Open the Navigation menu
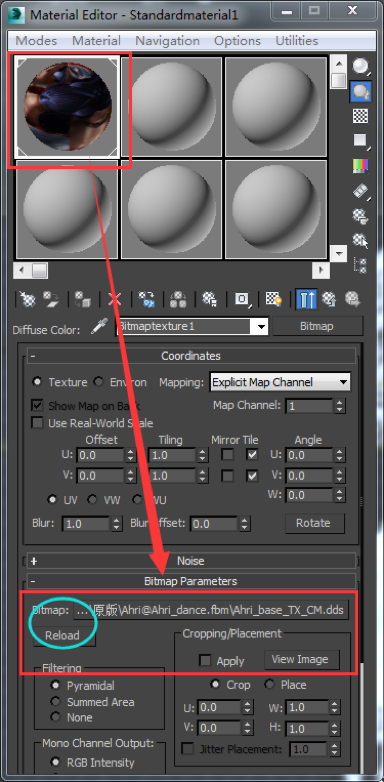The width and height of the screenshot is (384, 782). coord(167,40)
